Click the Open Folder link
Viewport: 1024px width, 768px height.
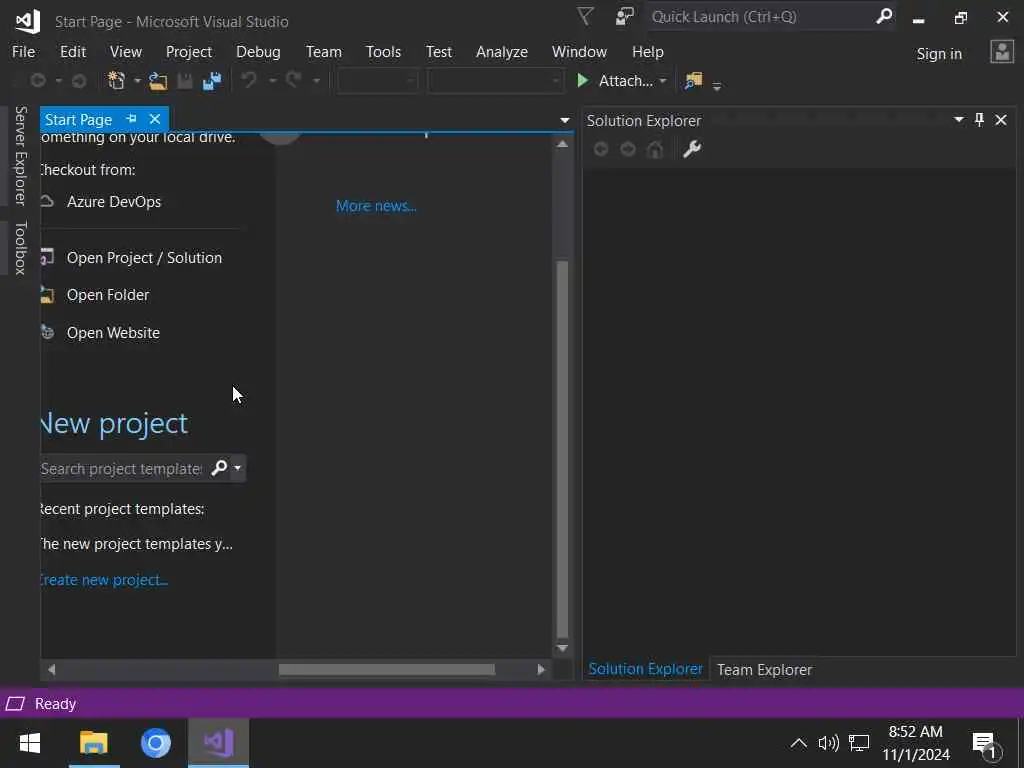[108, 295]
